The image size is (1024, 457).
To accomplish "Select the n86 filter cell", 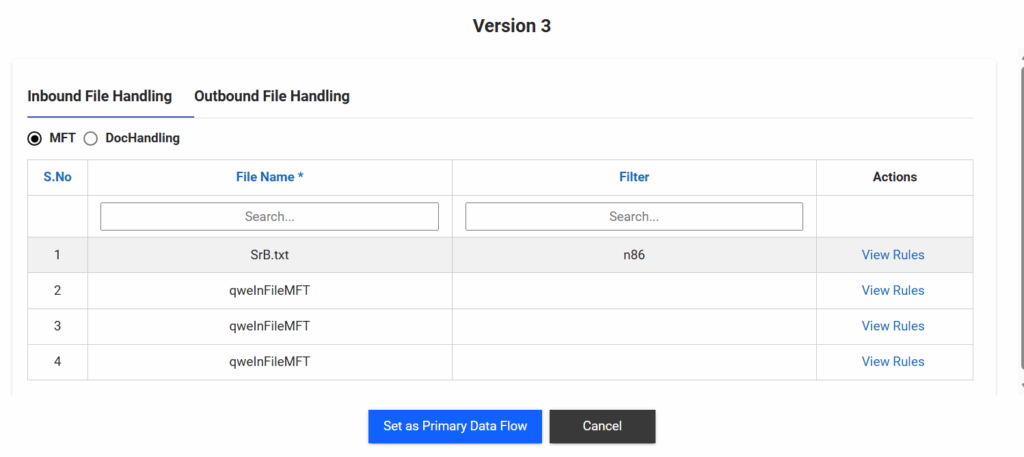I will [634, 255].
